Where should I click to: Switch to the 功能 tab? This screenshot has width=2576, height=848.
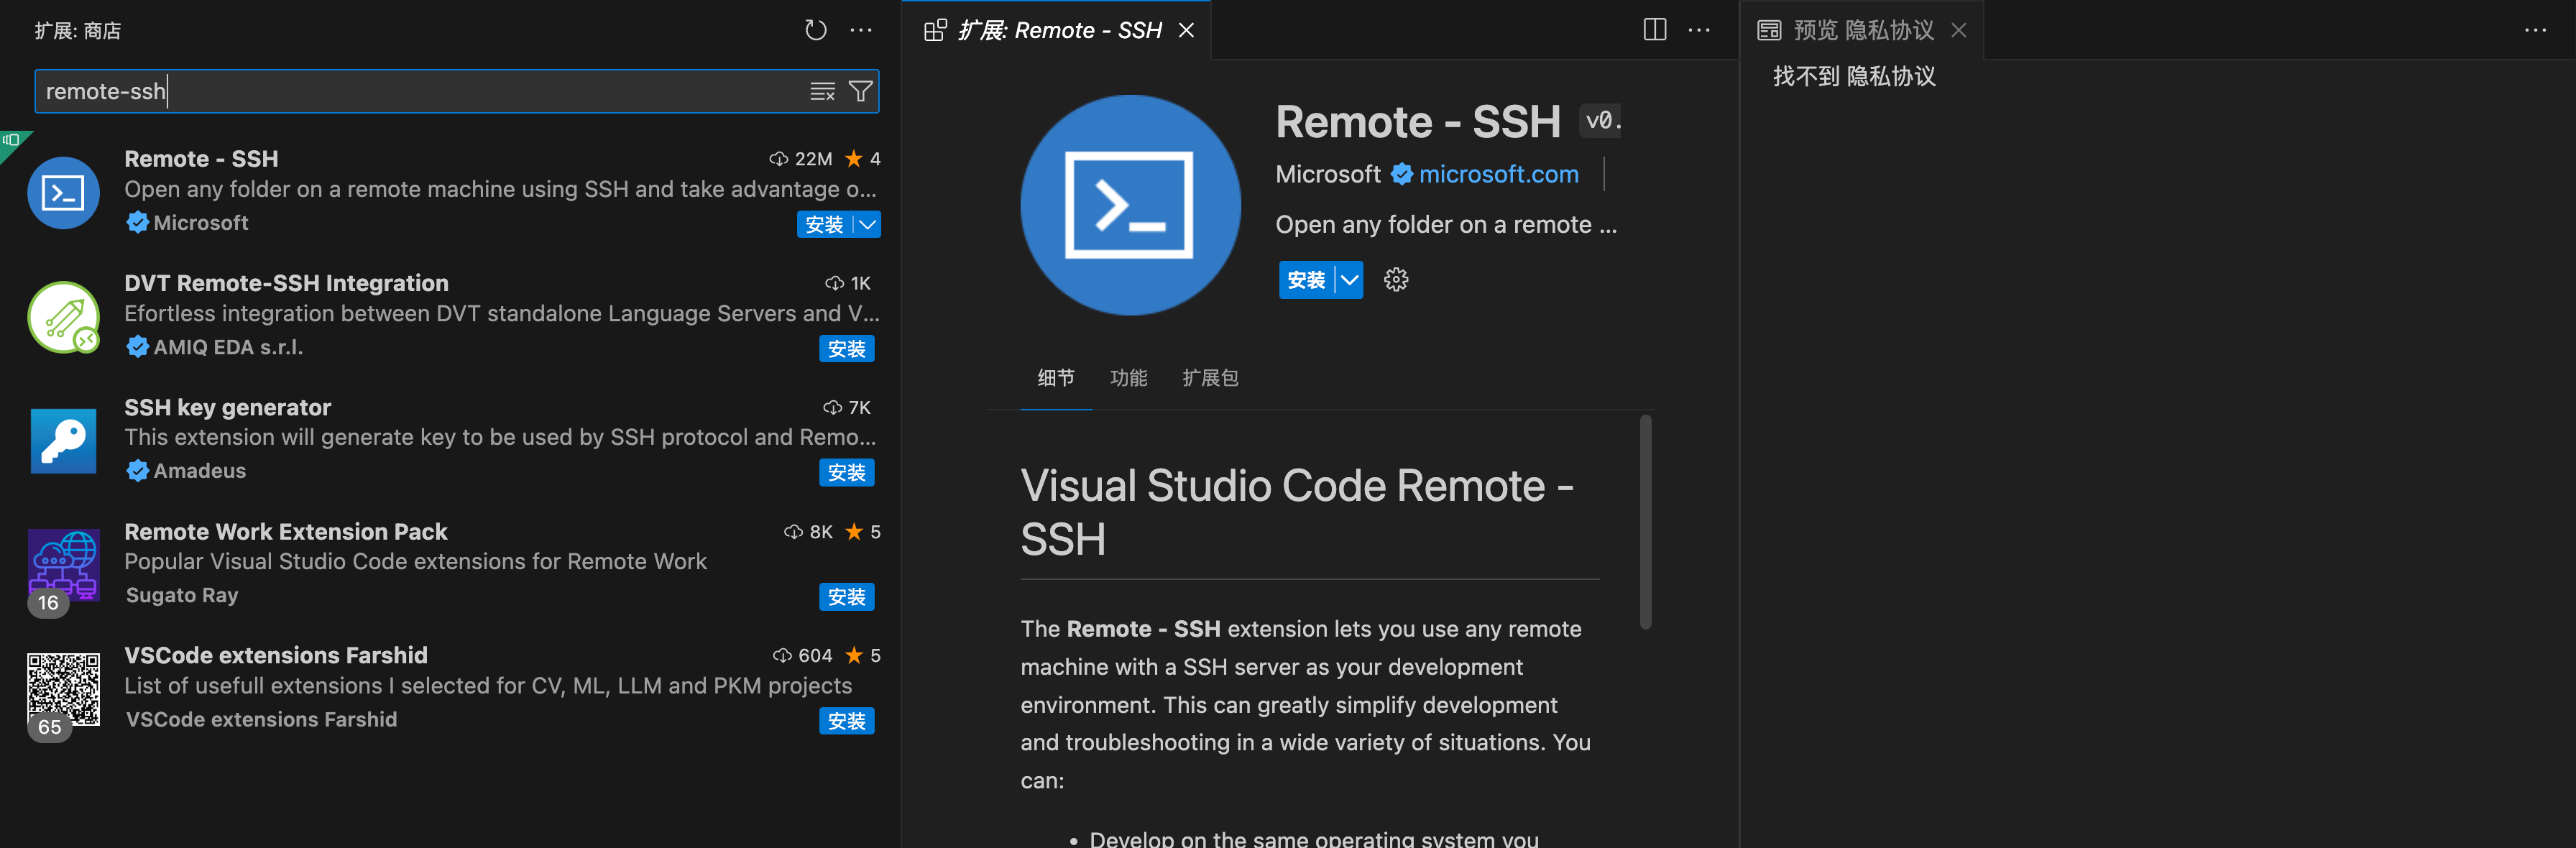pyautogui.click(x=1128, y=378)
